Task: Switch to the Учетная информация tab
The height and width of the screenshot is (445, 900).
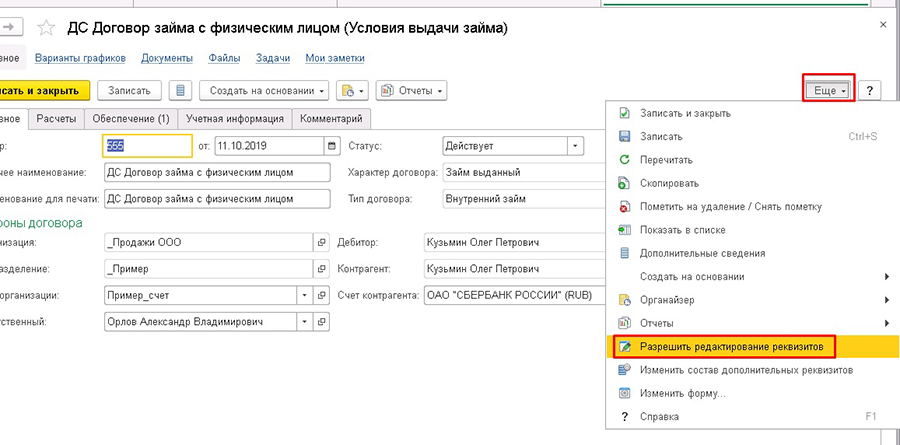Action: tap(233, 119)
